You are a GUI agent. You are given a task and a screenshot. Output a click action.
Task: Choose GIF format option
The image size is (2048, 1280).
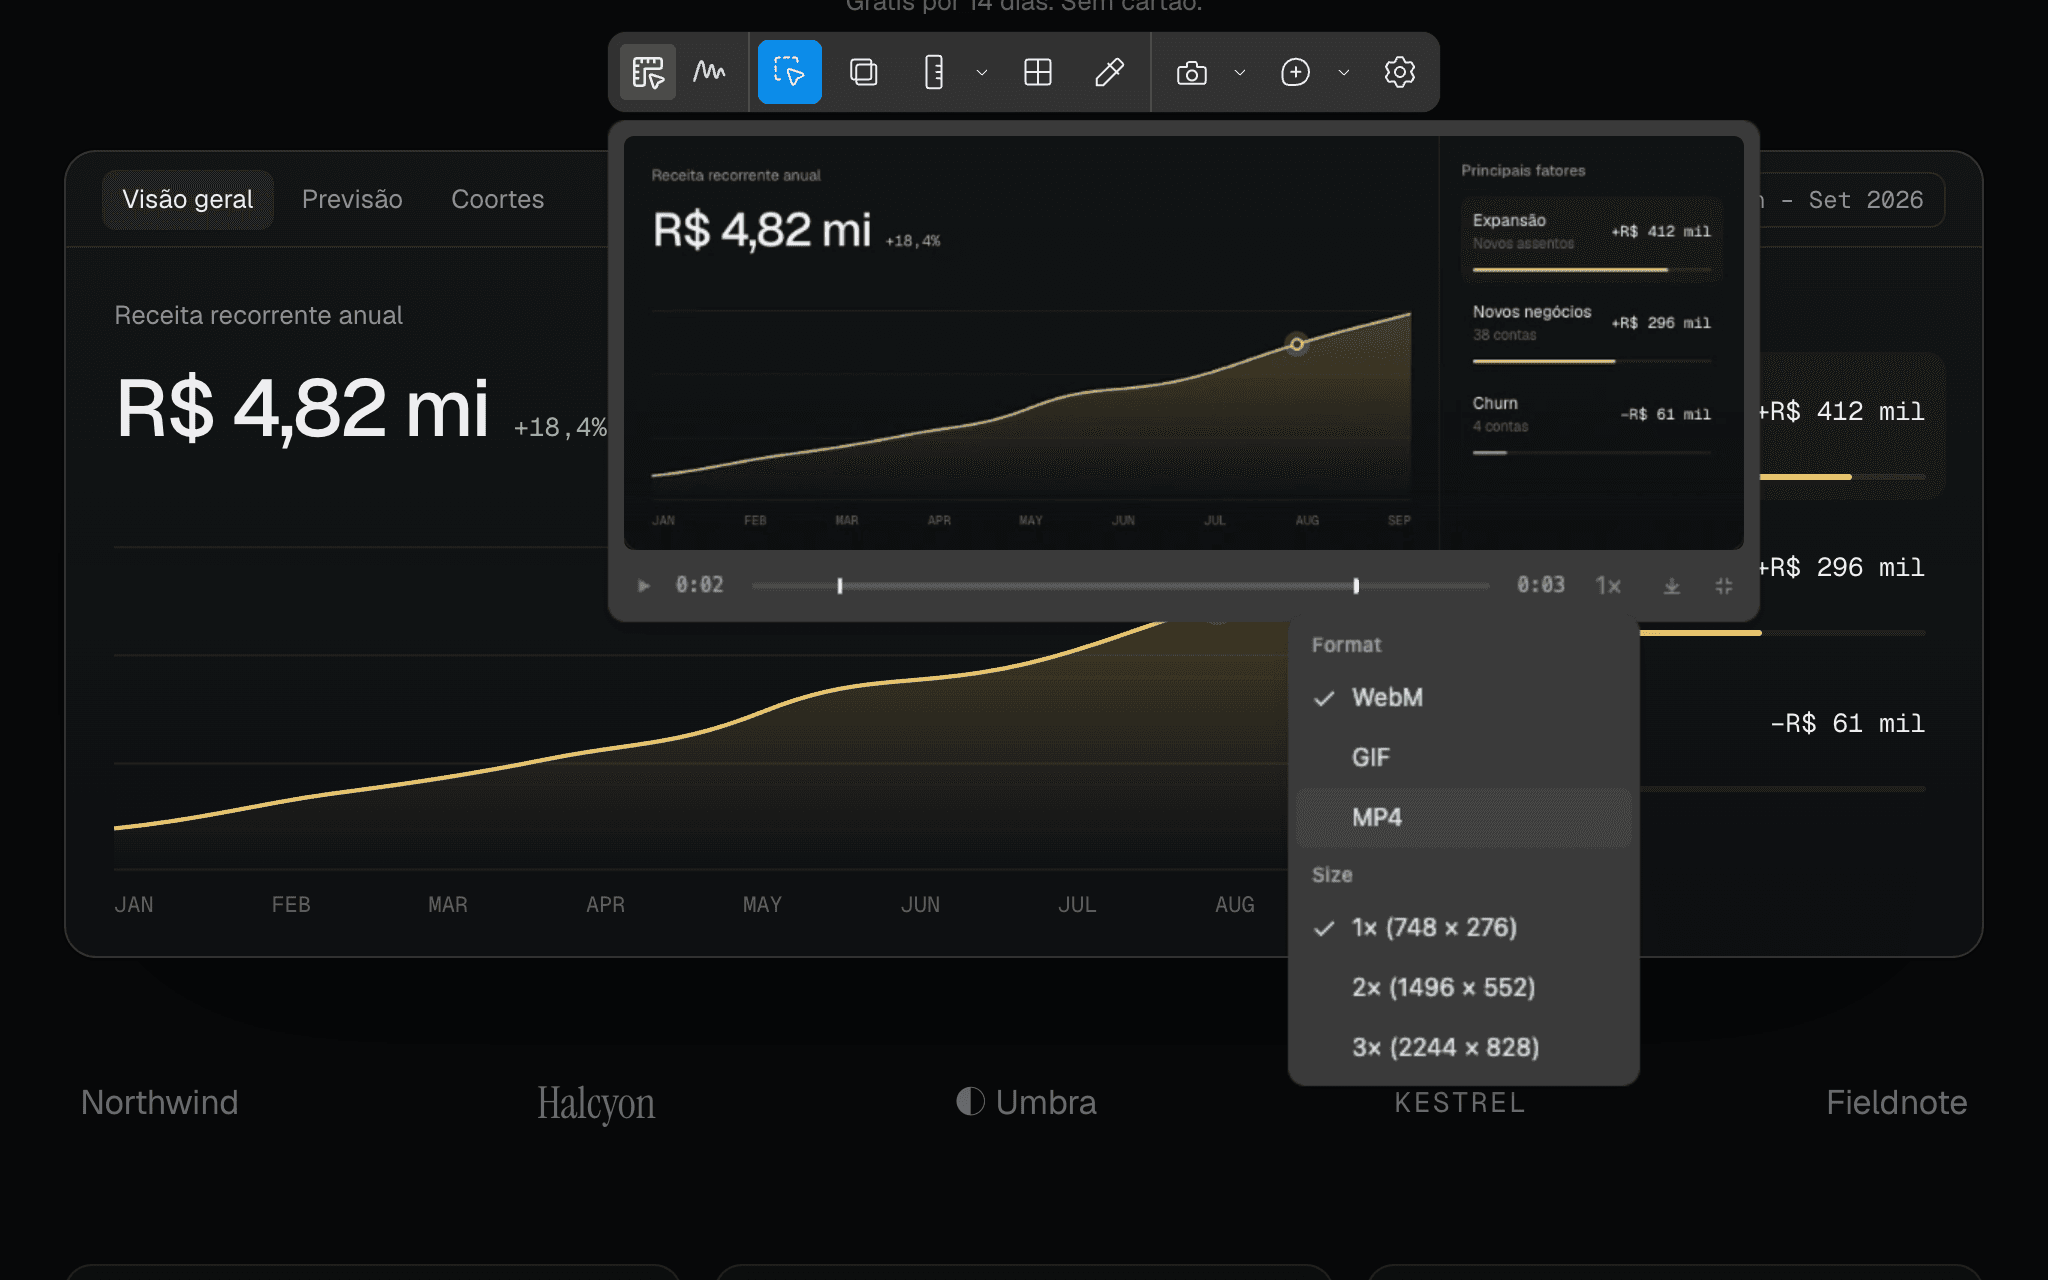pos(1463,757)
